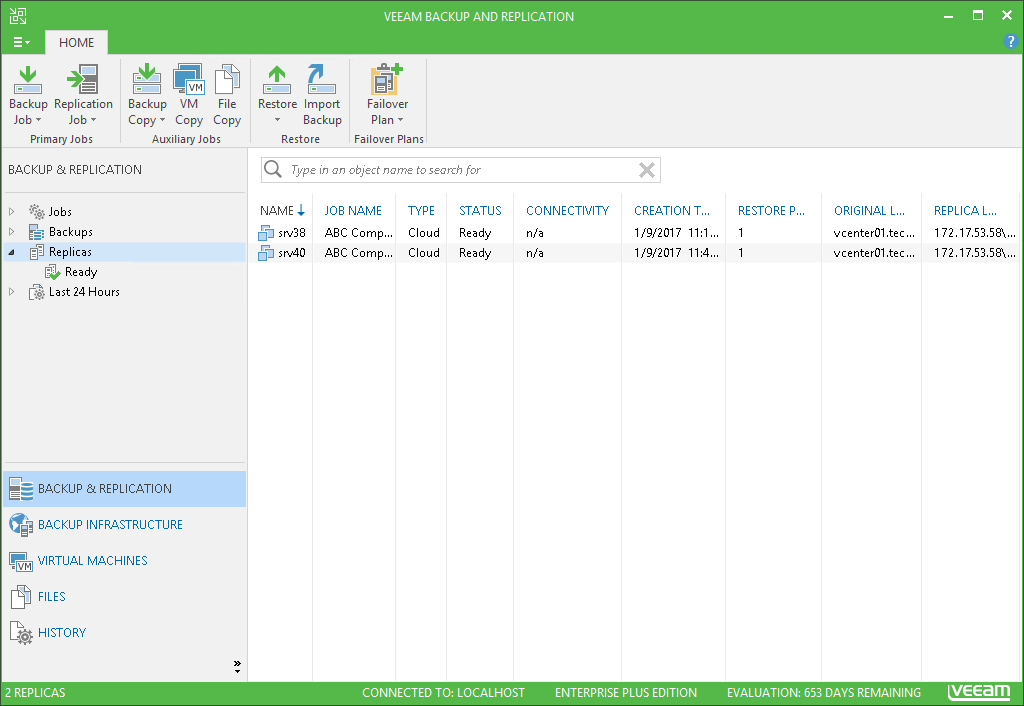Open the help question mark icon
The height and width of the screenshot is (706, 1024).
[x=1010, y=42]
